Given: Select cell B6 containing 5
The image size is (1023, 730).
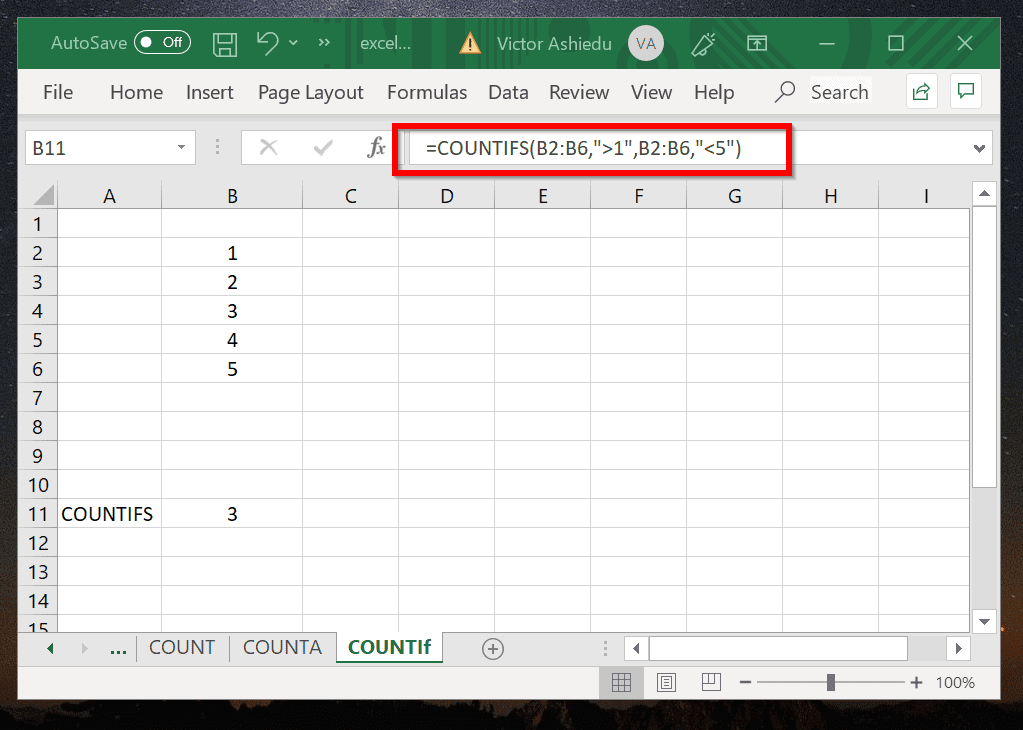Looking at the screenshot, I should point(232,369).
